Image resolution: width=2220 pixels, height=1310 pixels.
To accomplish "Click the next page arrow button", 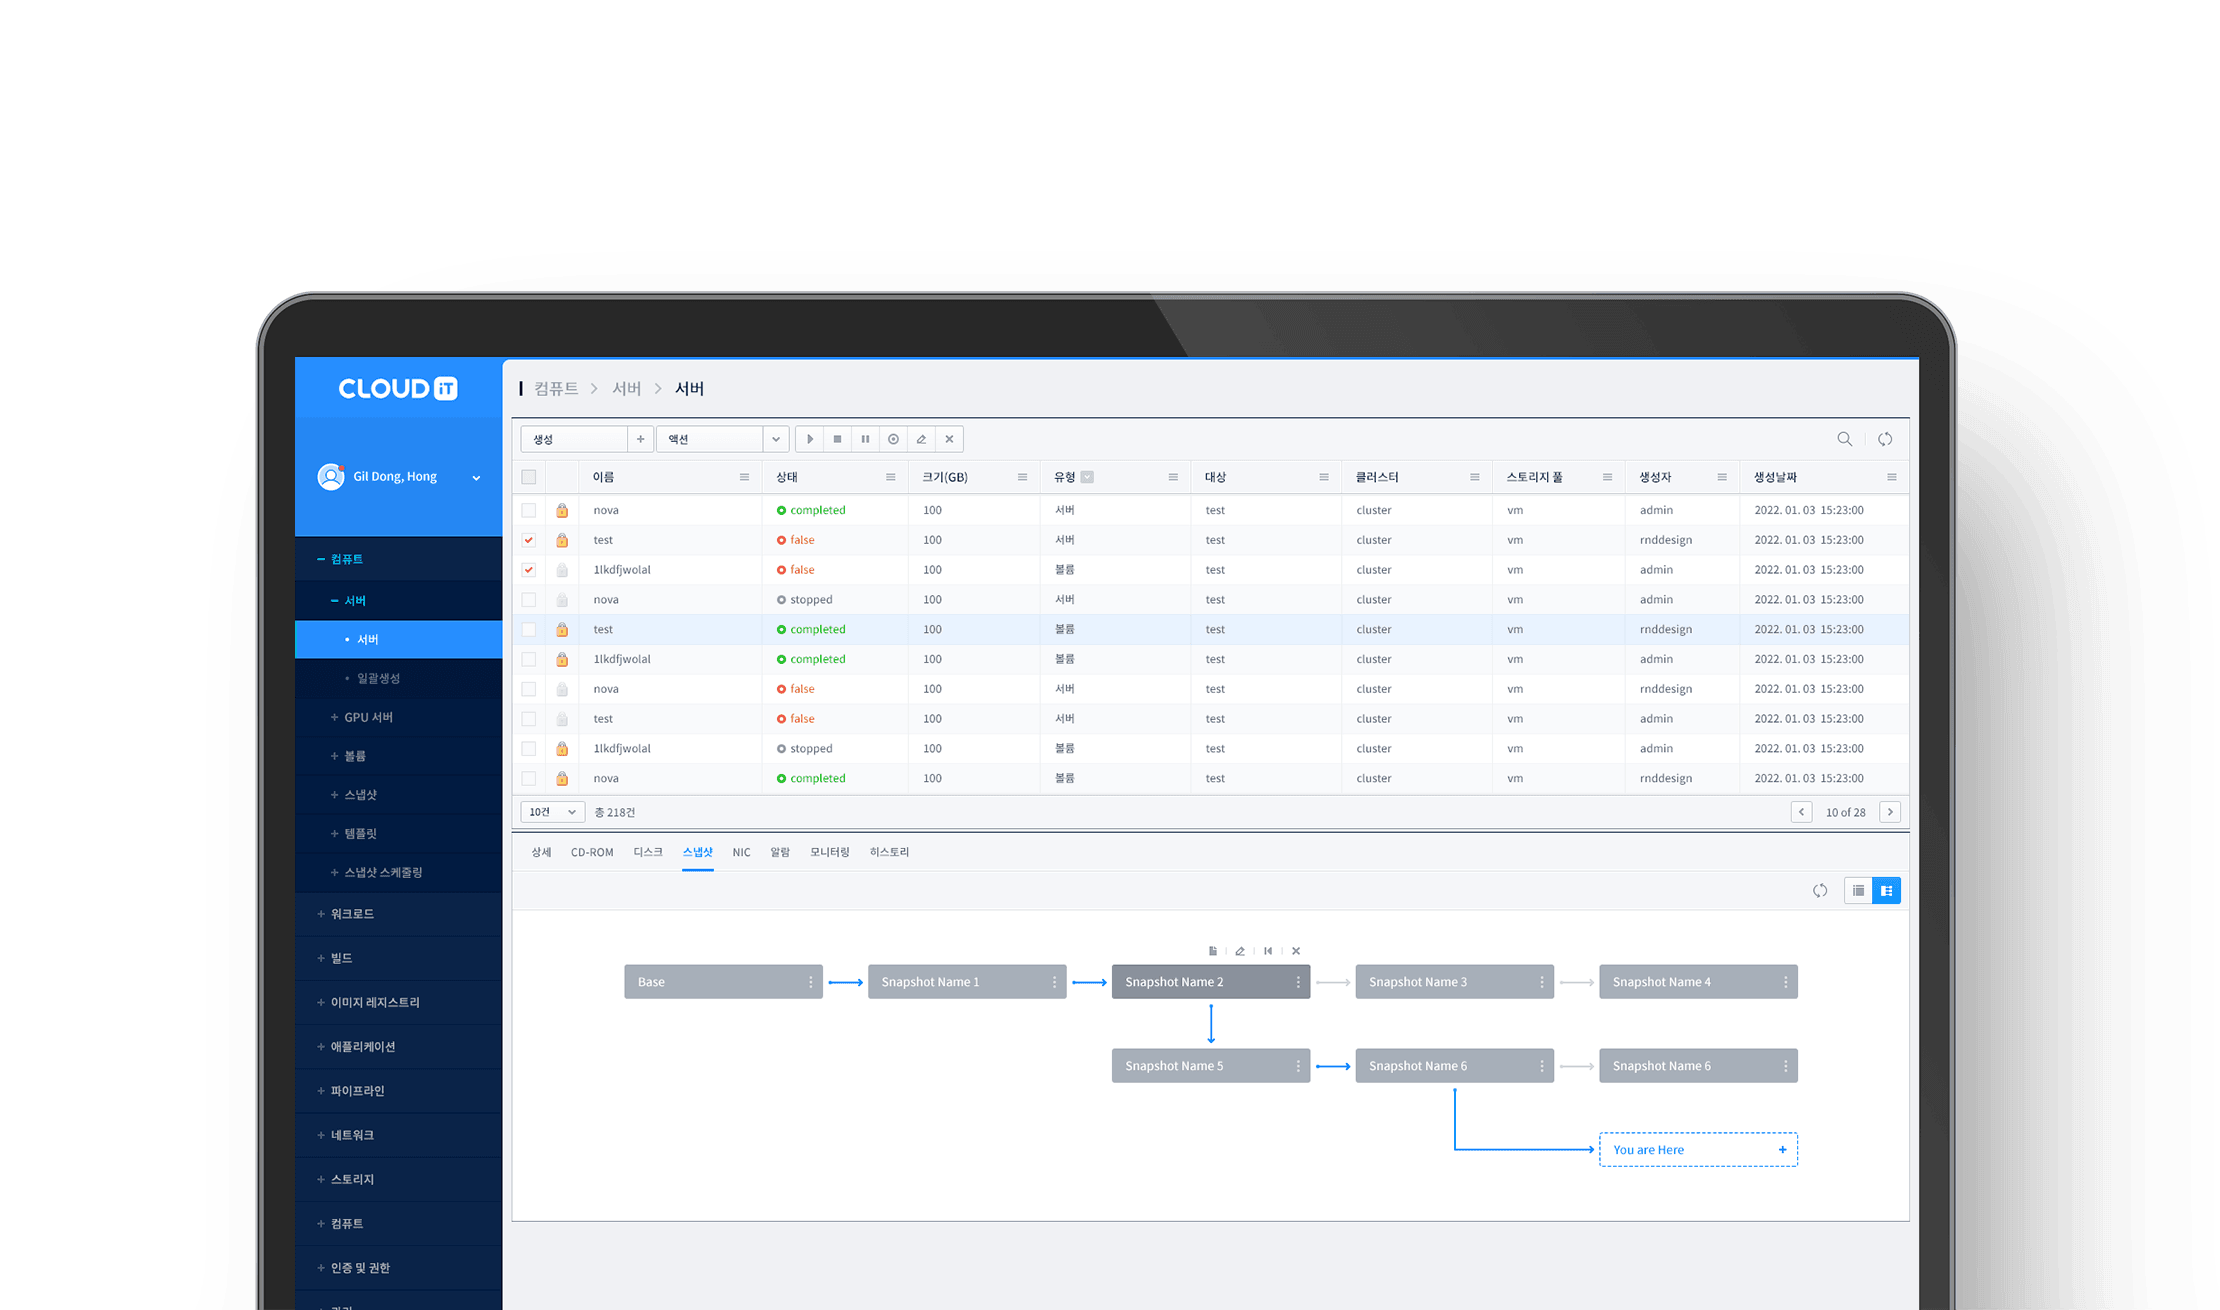I will click(1890, 812).
